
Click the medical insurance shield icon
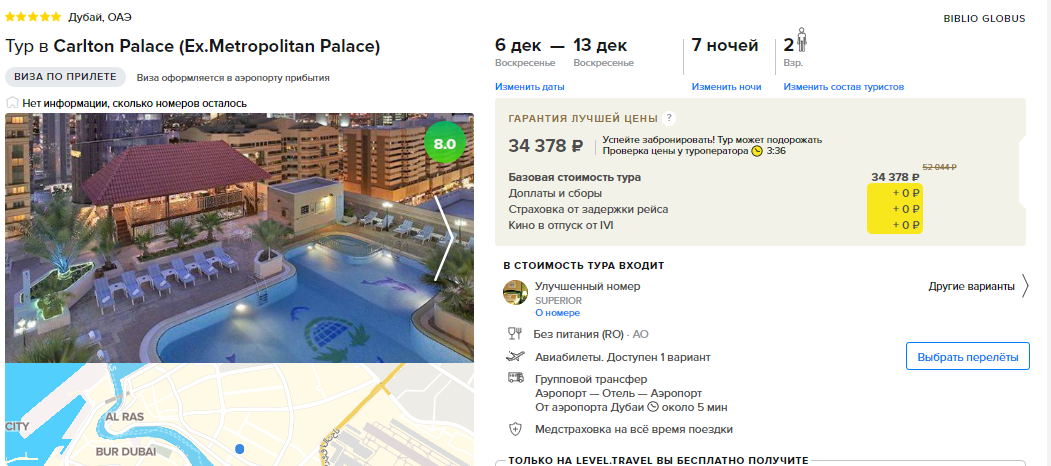coord(515,429)
